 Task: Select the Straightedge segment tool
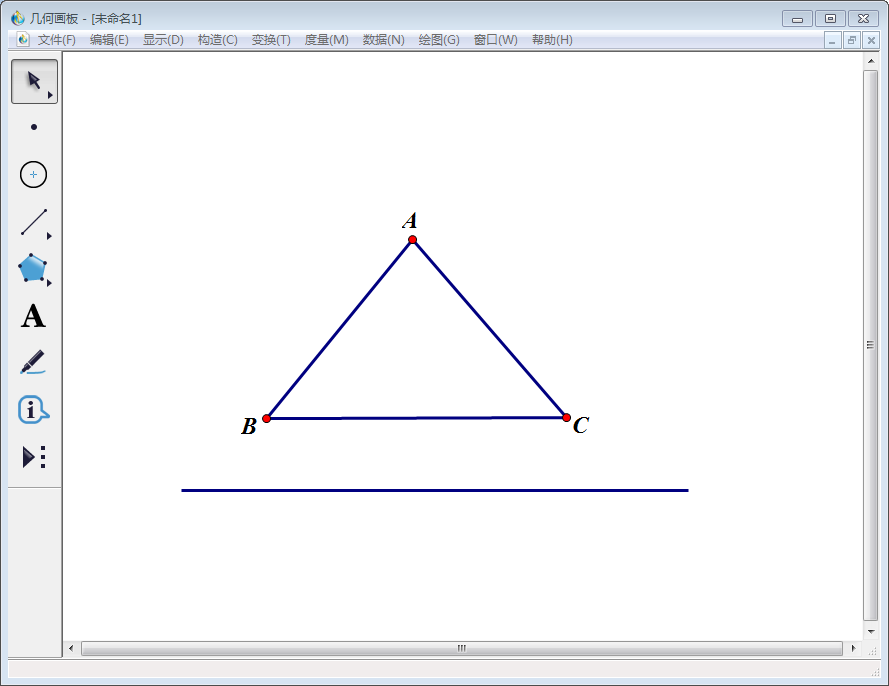[33, 222]
